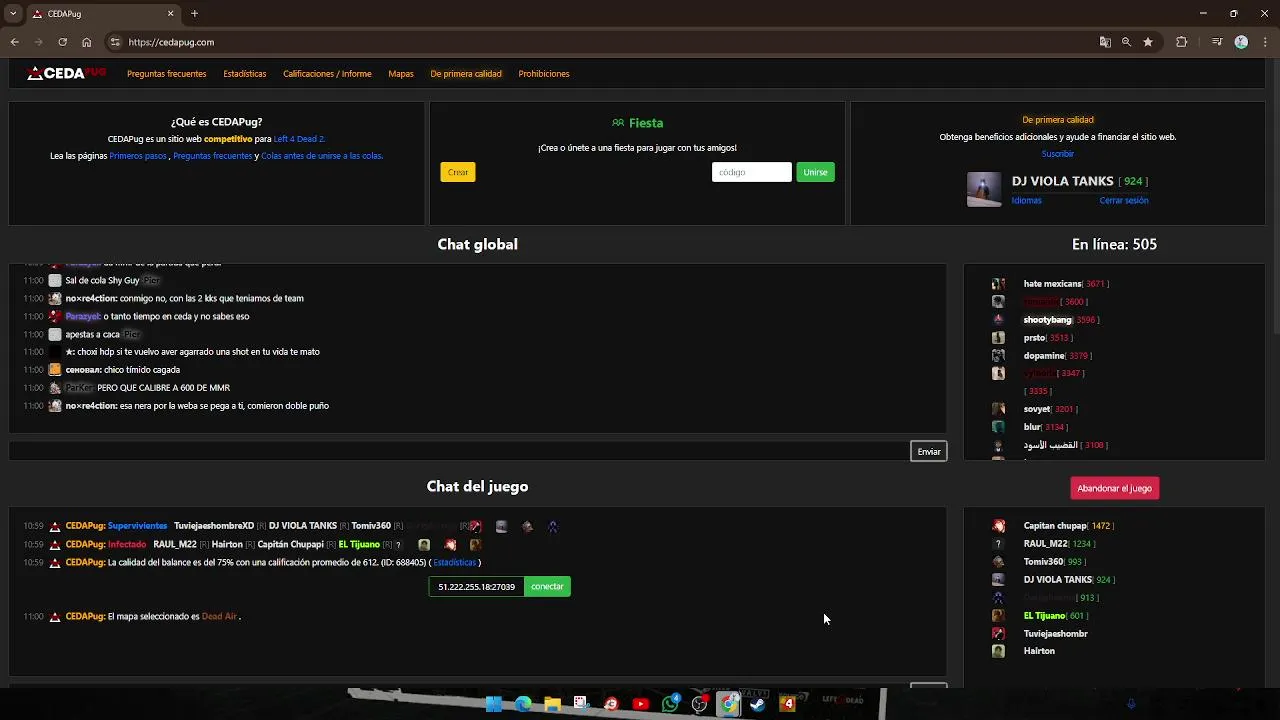Click dopamine avatar in online list
This screenshot has width=1280, height=720.
pyautogui.click(x=998, y=356)
